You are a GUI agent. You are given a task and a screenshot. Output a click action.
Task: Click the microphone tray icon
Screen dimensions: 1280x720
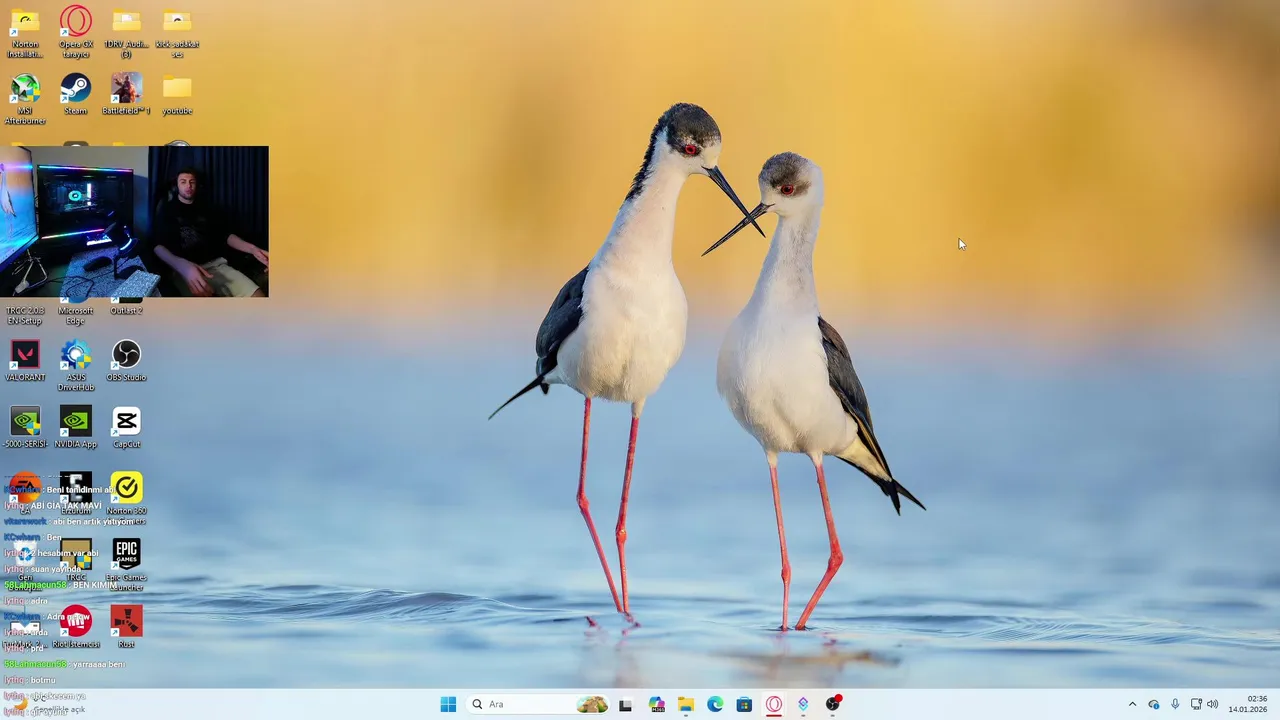click(1175, 704)
